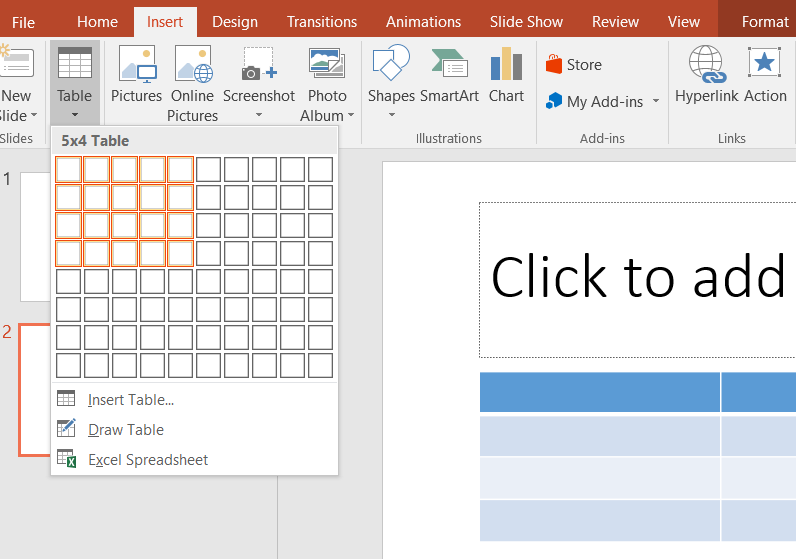Expand the Screenshot dropdown
The height and width of the screenshot is (559, 796).
tap(259, 115)
